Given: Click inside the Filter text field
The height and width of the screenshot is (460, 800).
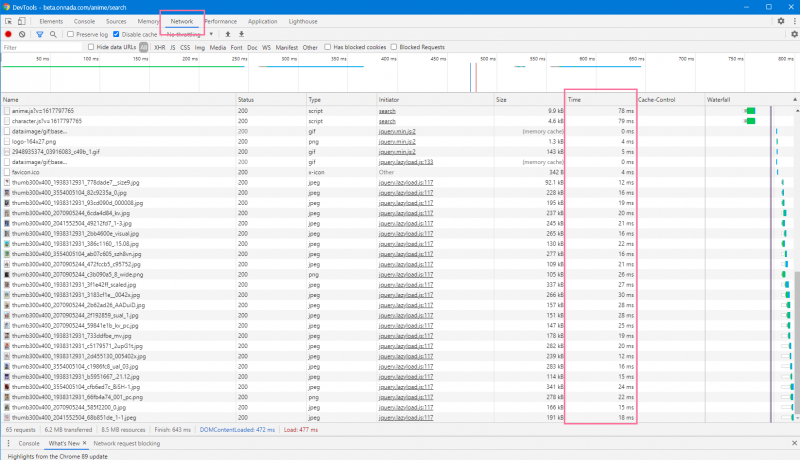Looking at the screenshot, I should (40, 47).
